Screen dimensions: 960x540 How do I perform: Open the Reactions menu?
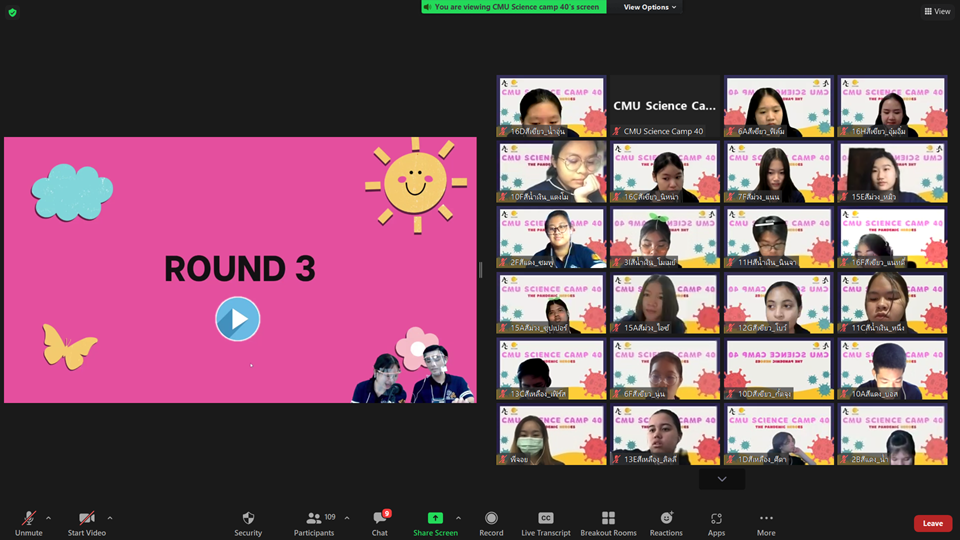click(x=666, y=518)
